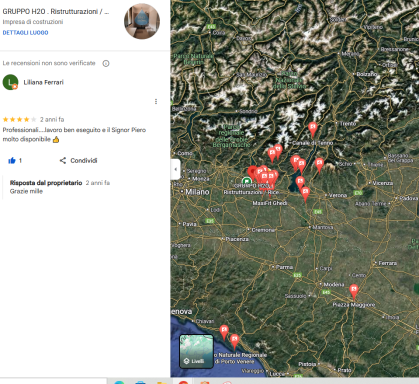Click the MaxiFit Ghedi place label
This screenshot has width=419, height=384.
pyautogui.click(x=270, y=203)
